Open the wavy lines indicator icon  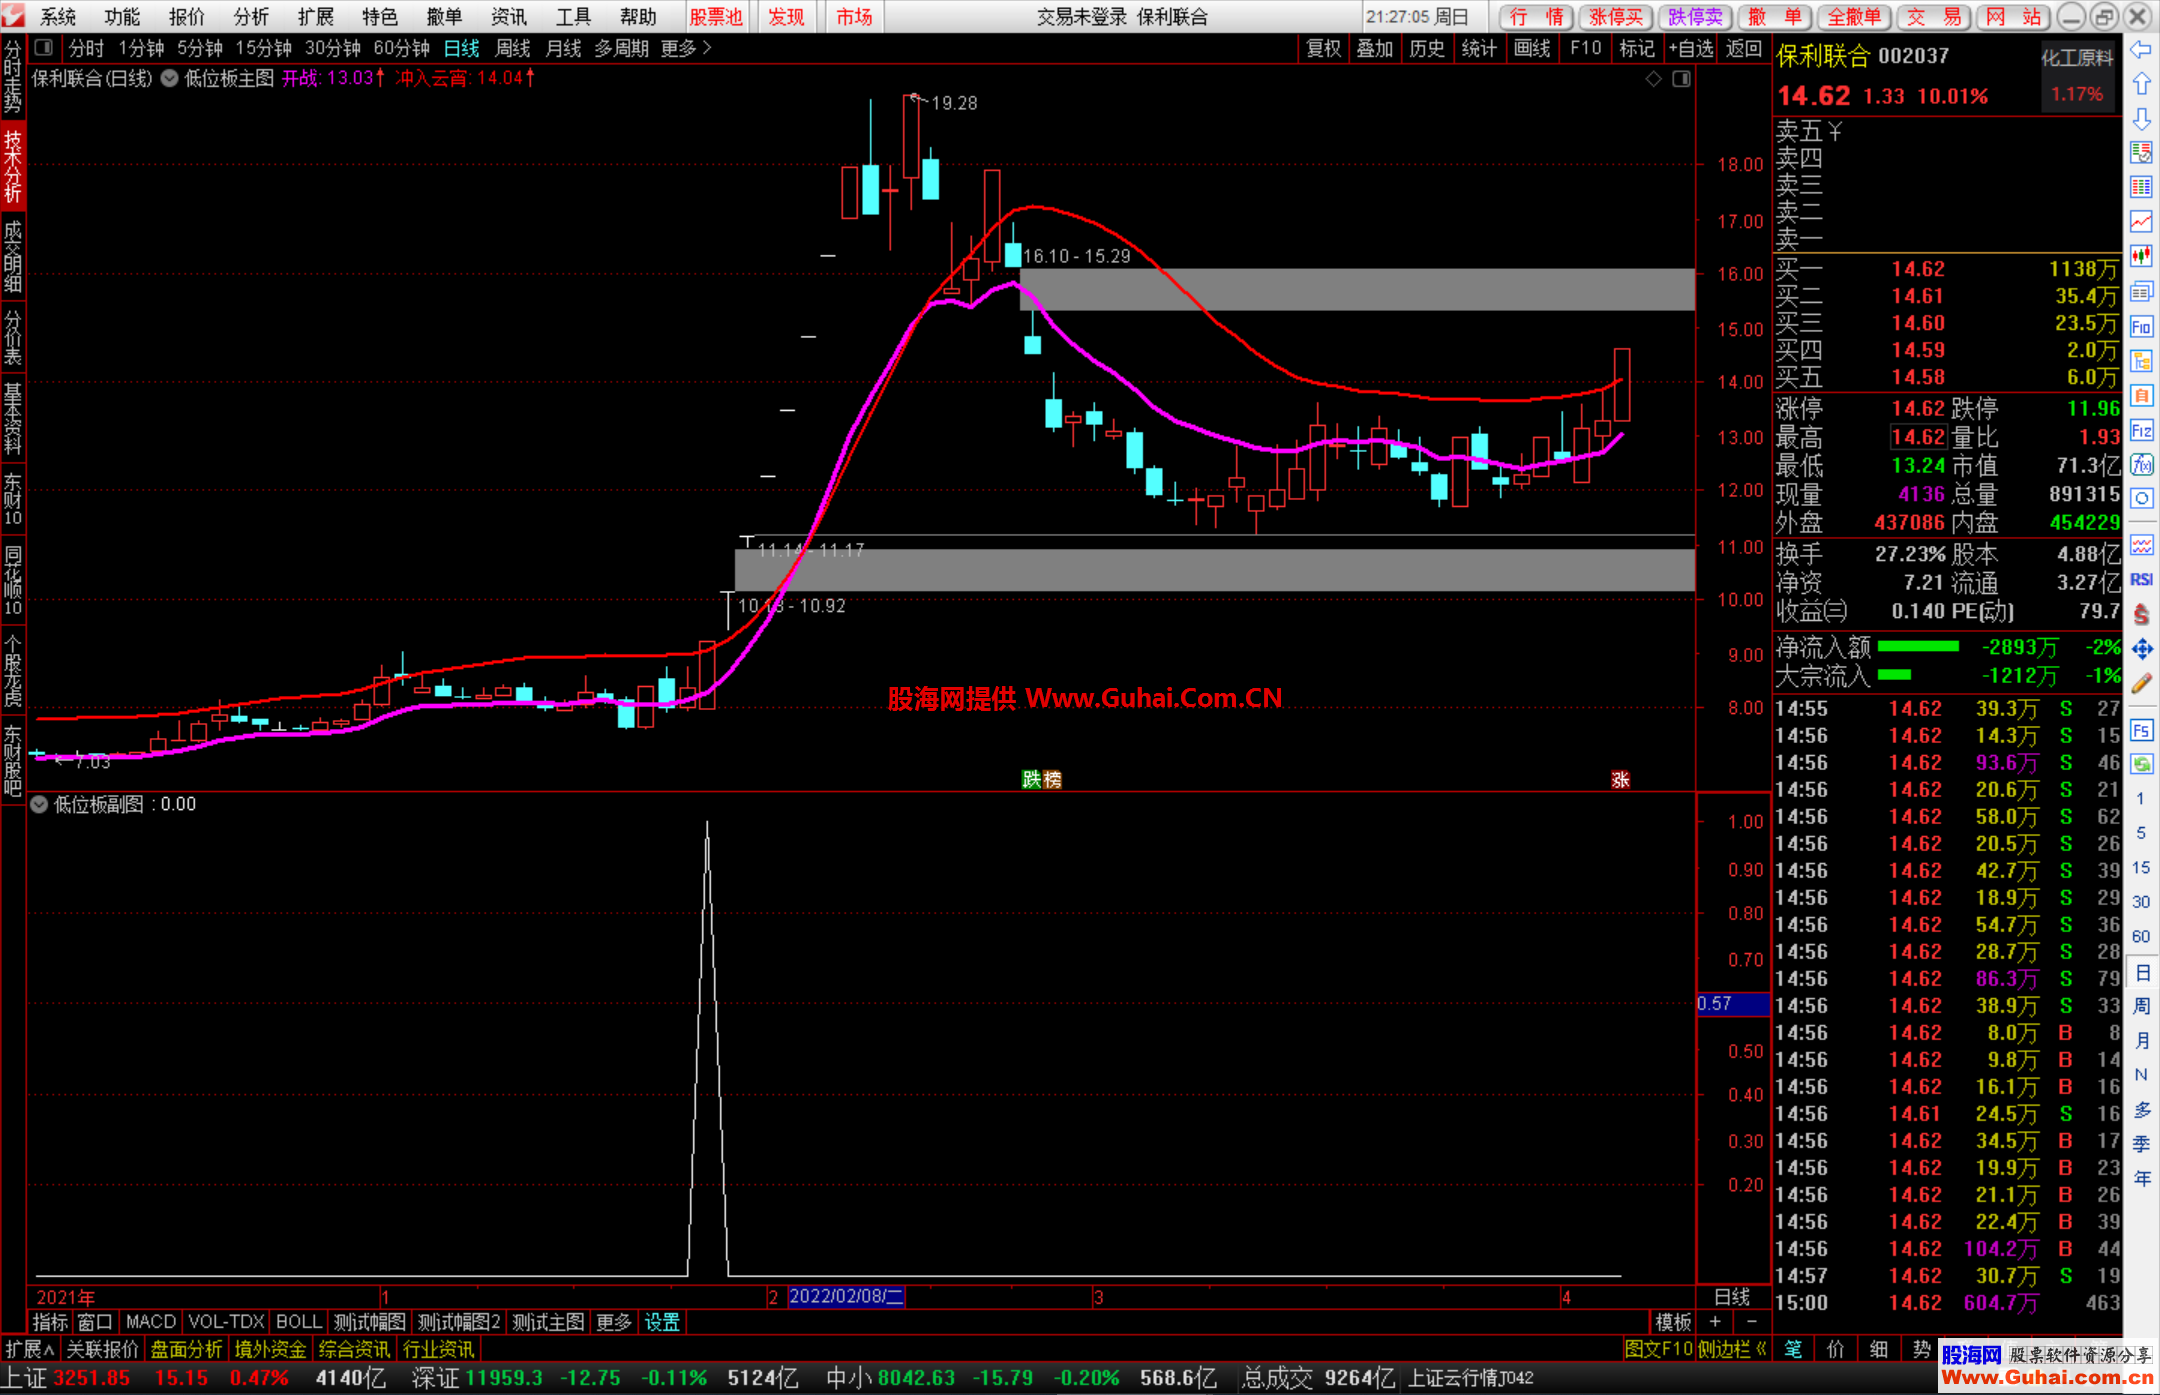coord(2141,545)
